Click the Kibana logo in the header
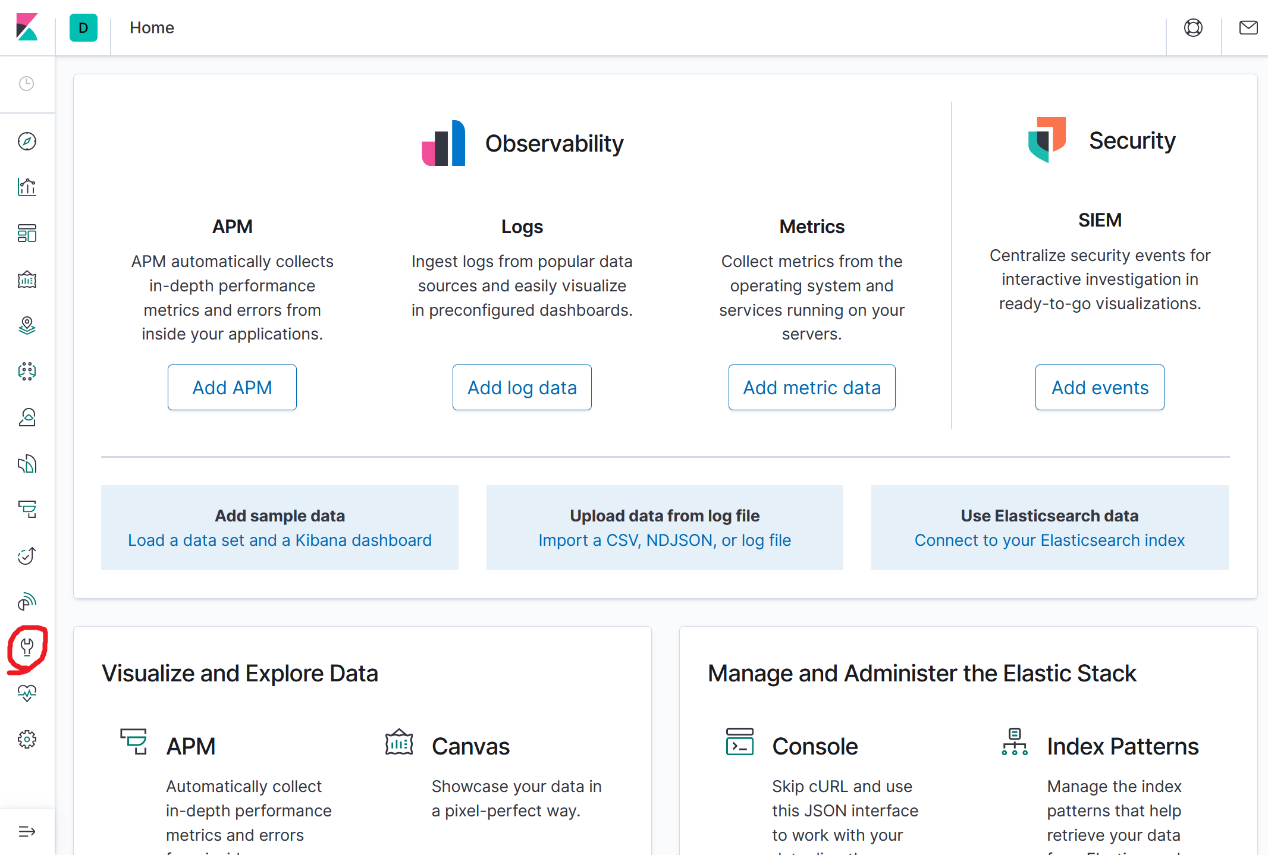 [x=27, y=28]
